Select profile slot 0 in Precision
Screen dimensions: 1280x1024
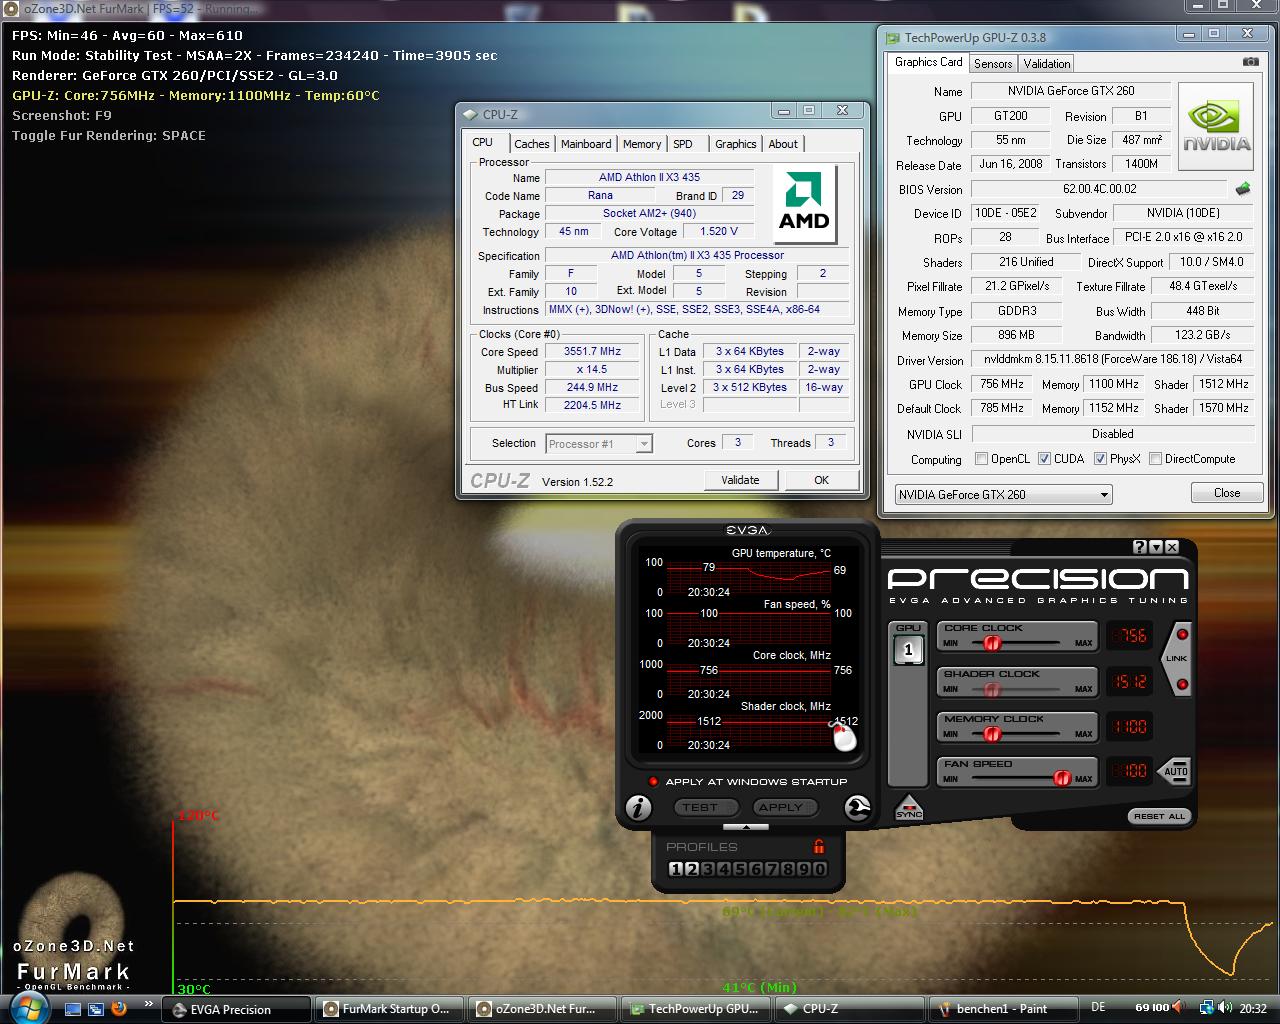pos(820,869)
